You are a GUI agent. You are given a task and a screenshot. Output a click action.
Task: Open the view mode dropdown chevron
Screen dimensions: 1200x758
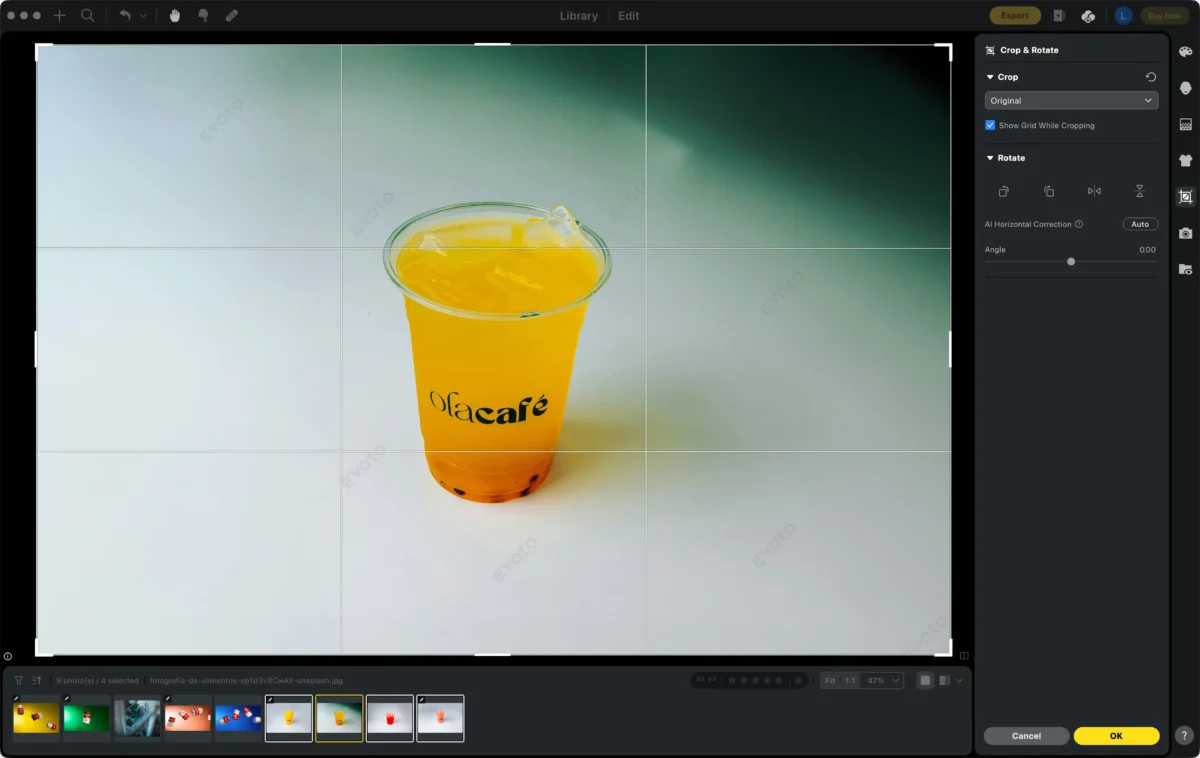(959, 680)
